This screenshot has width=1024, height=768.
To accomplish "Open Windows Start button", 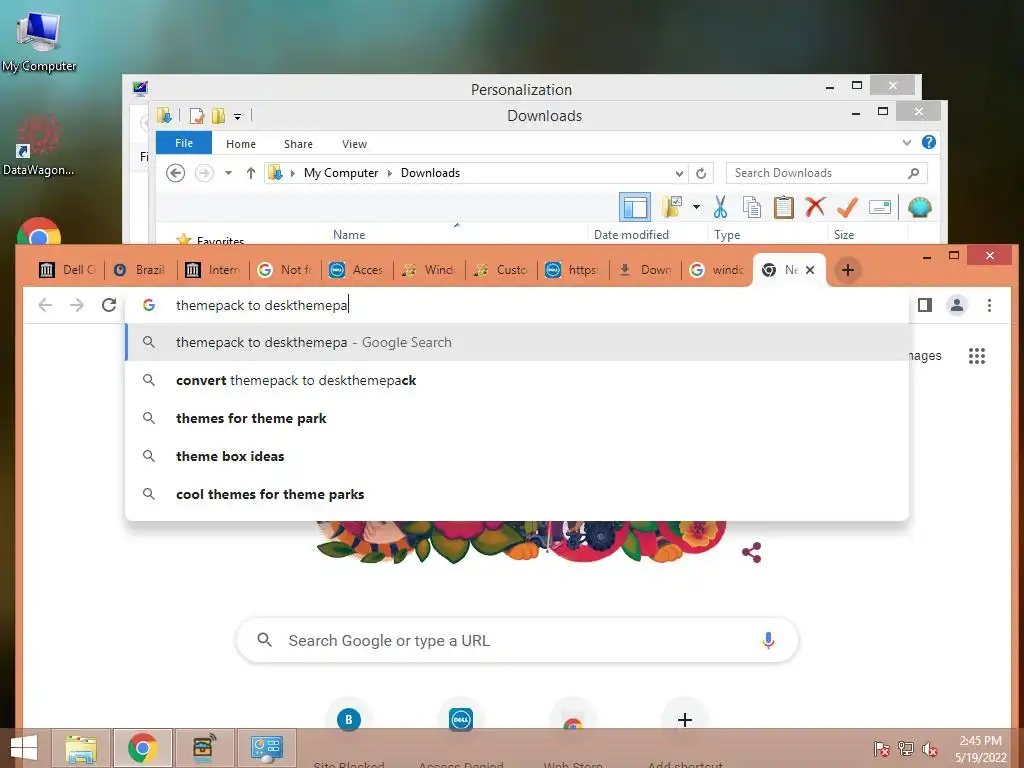I will (x=24, y=748).
